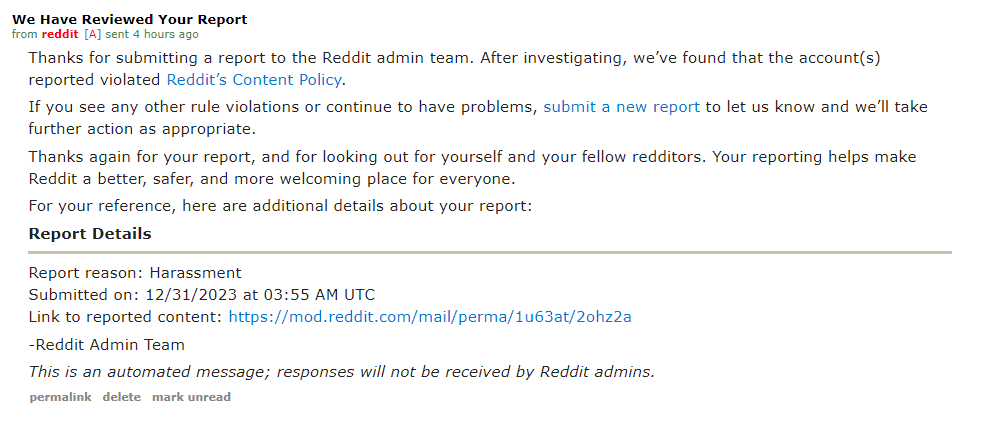Click the "Report reason: Harassment" line

(135, 274)
